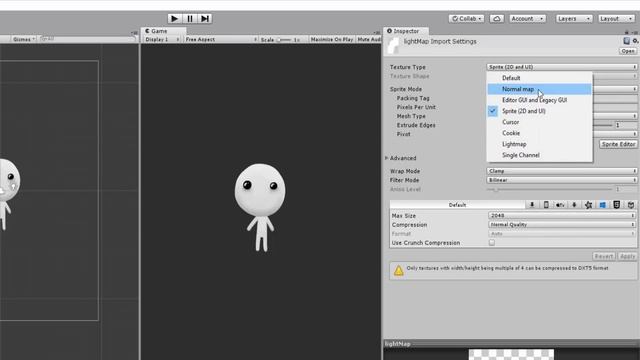Click the Step frame button
The height and width of the screenshot is (360, 640).
(205, 19)
